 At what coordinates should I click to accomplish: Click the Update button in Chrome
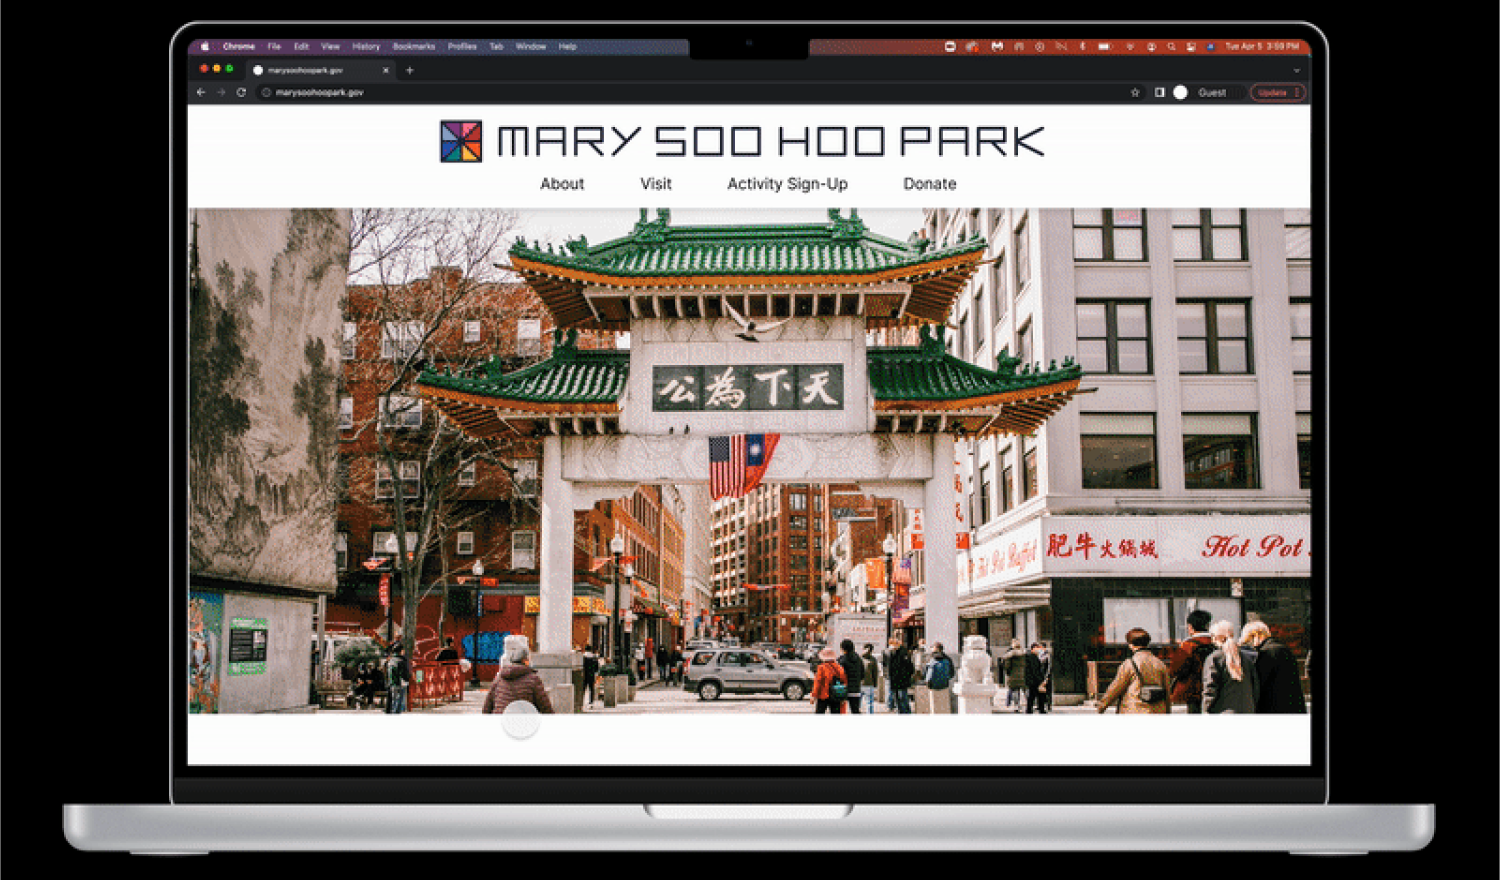(1278, 92)
